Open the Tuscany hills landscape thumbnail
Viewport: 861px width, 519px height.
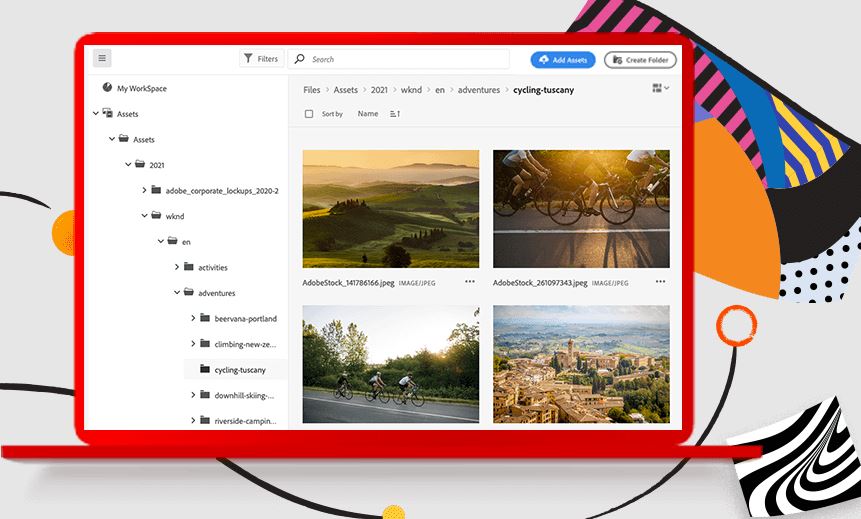click(x=390, y=209)
